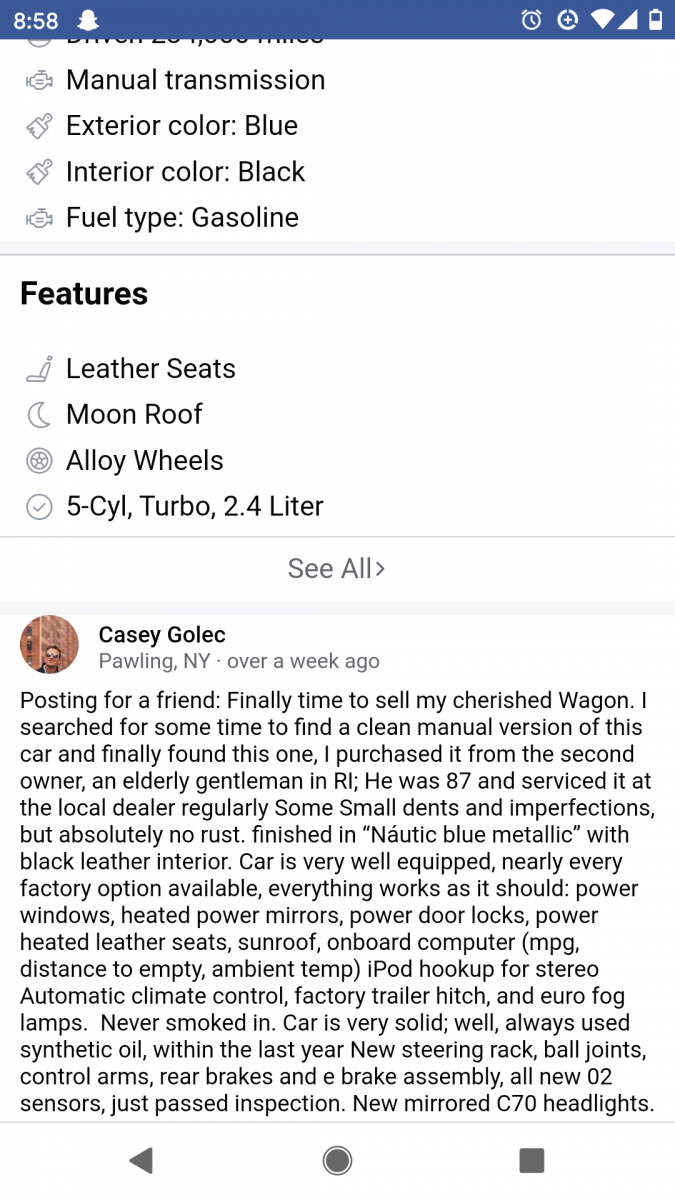
Task: Tap the alarm clock status icon
Action: pyautogui.click(x=532, y=20)
